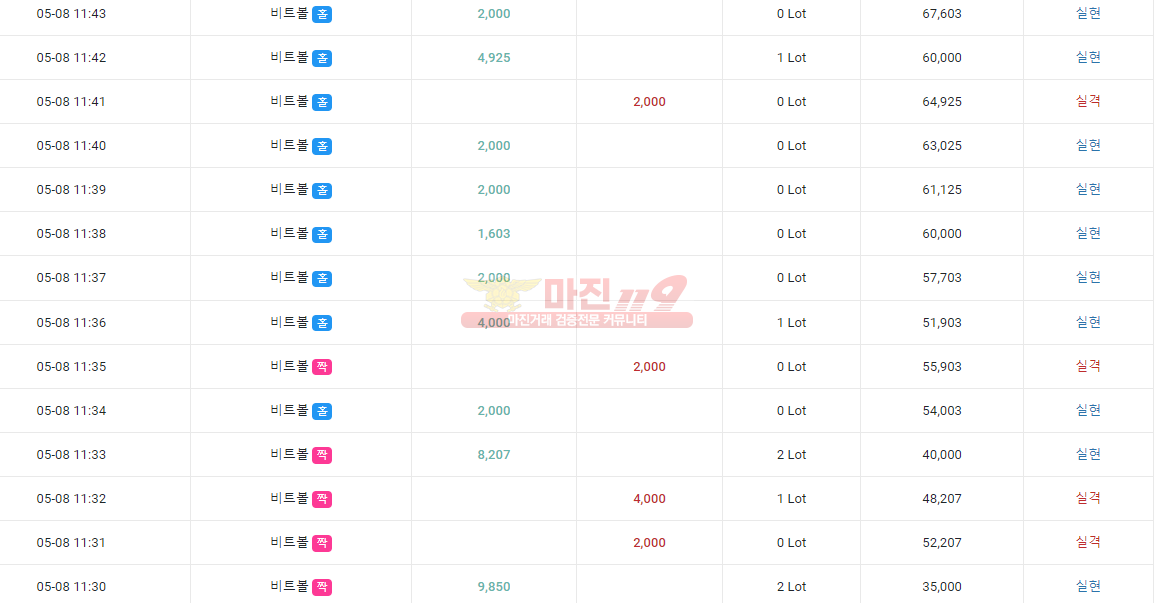Click the red 4,000 loss in the 11:32 row

coord(649,499)
